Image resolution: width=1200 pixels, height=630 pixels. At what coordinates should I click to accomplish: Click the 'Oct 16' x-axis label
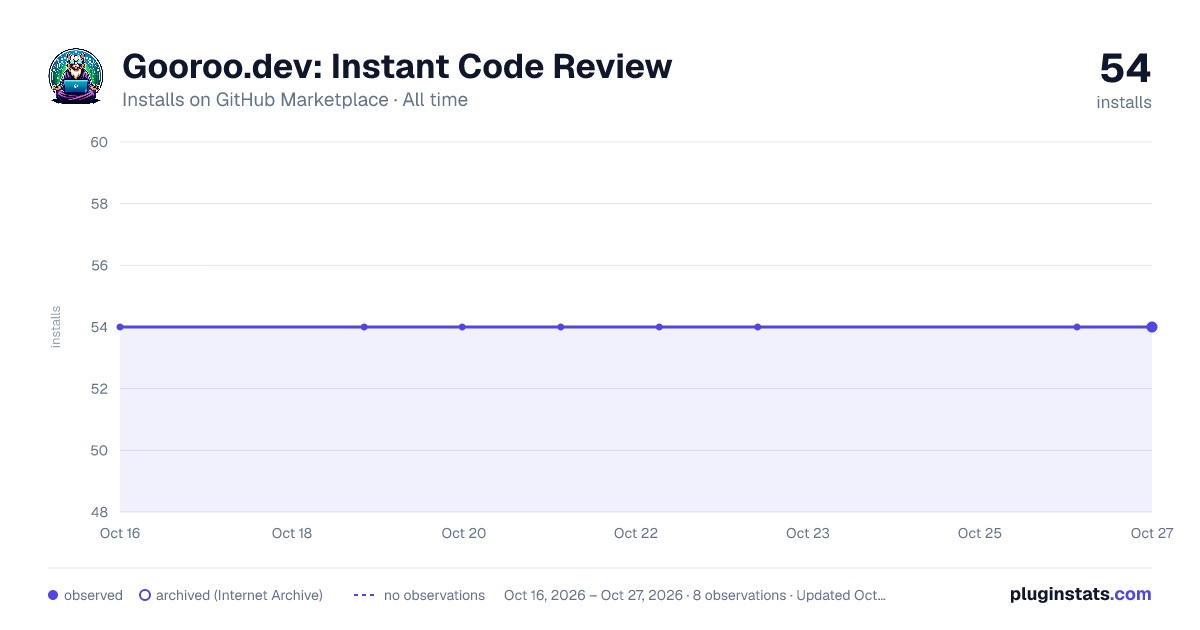(x=120, y=533)
